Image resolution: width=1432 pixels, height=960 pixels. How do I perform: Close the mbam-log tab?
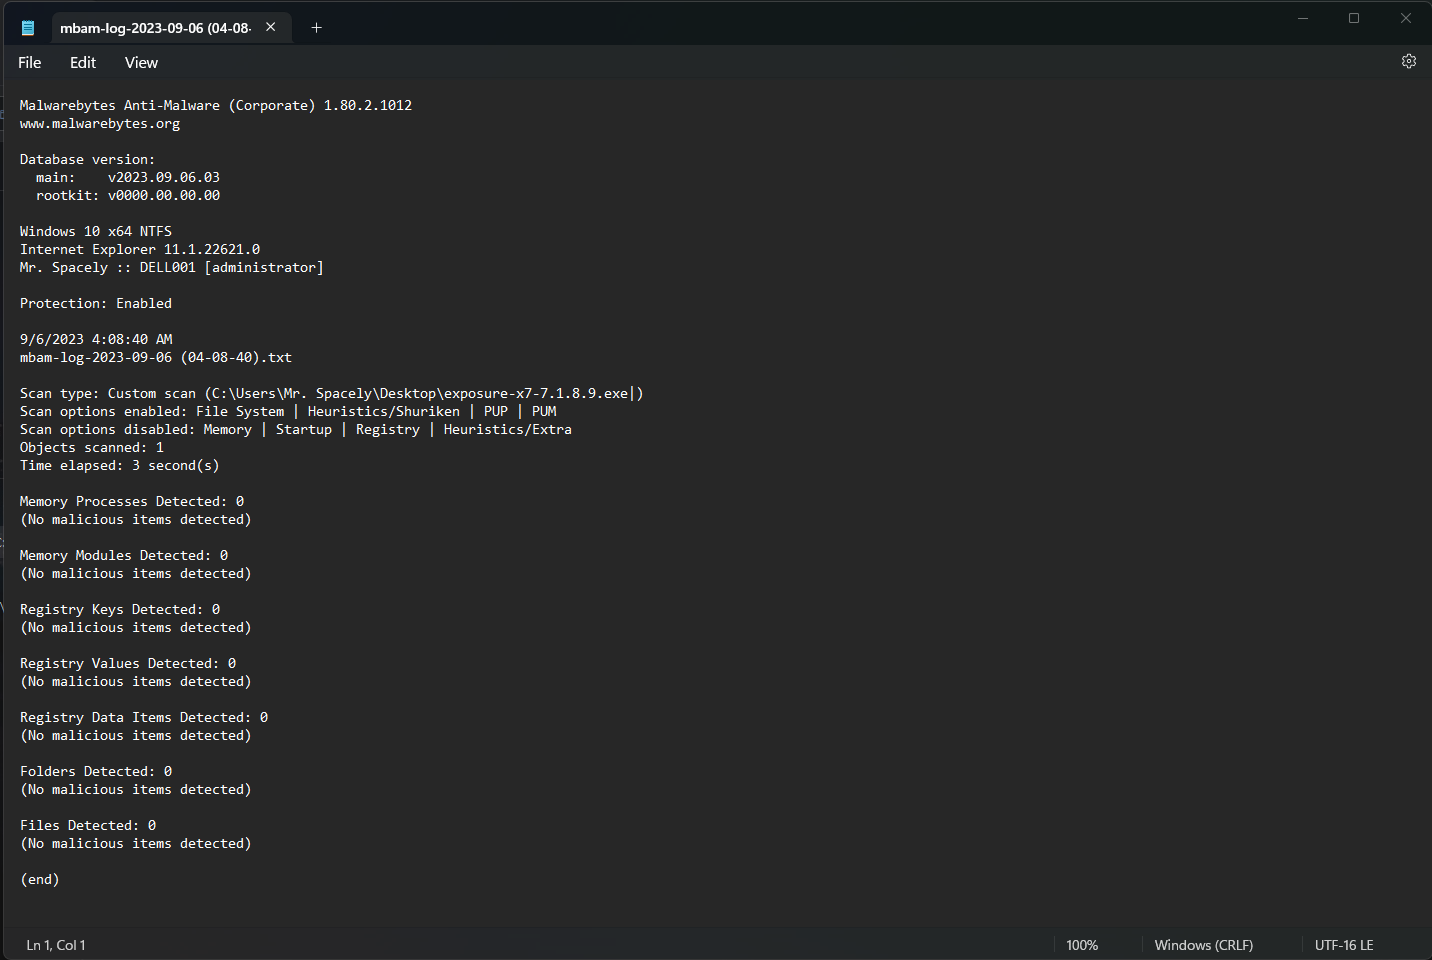pyautogui.click(x=270, y=28)
